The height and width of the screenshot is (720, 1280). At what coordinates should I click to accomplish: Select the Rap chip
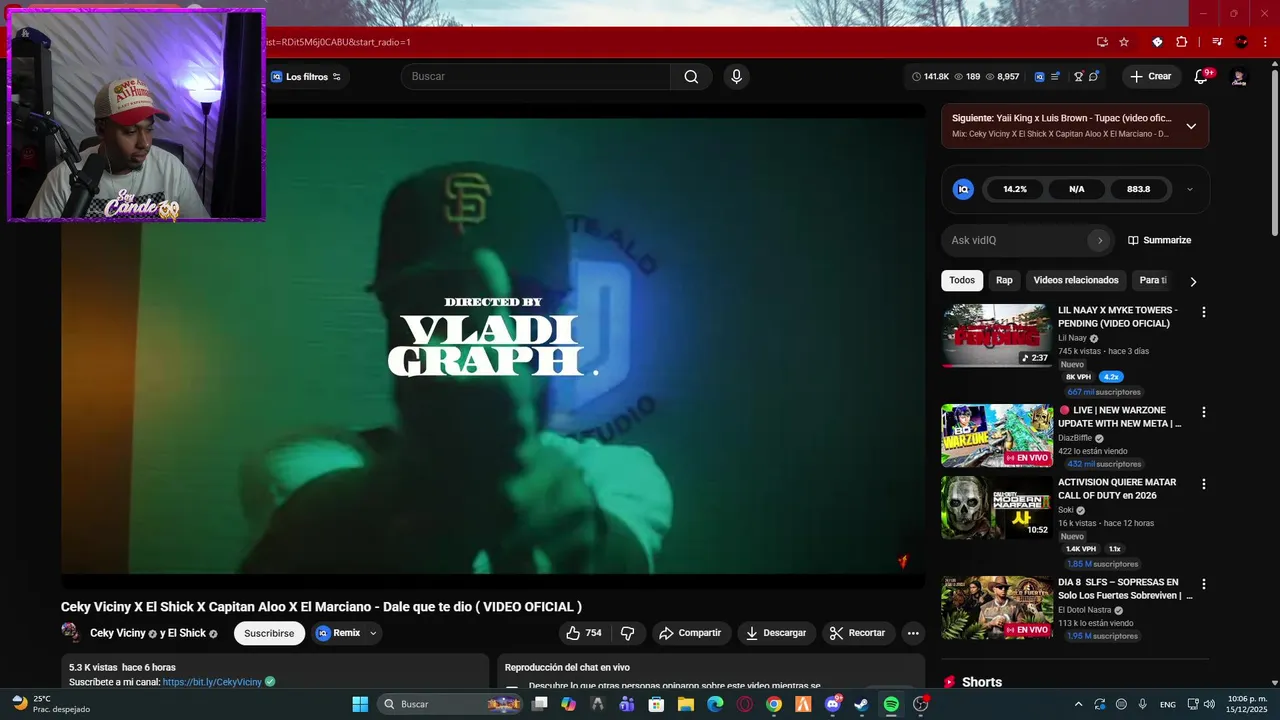pos(1004,280)
